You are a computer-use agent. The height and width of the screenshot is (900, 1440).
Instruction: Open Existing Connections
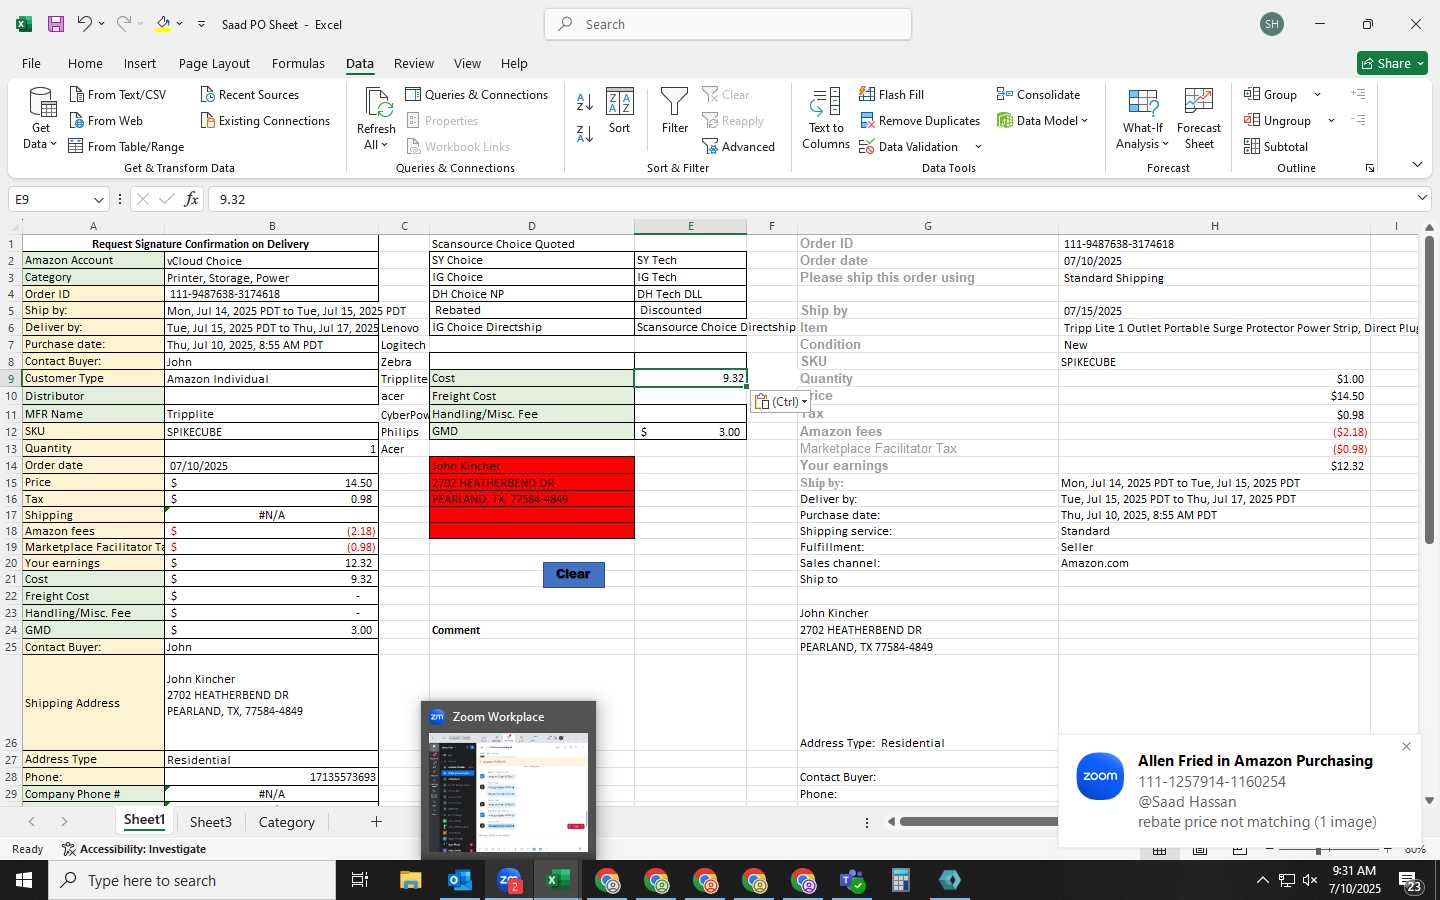pyautogui.click(x=265, y=121)
